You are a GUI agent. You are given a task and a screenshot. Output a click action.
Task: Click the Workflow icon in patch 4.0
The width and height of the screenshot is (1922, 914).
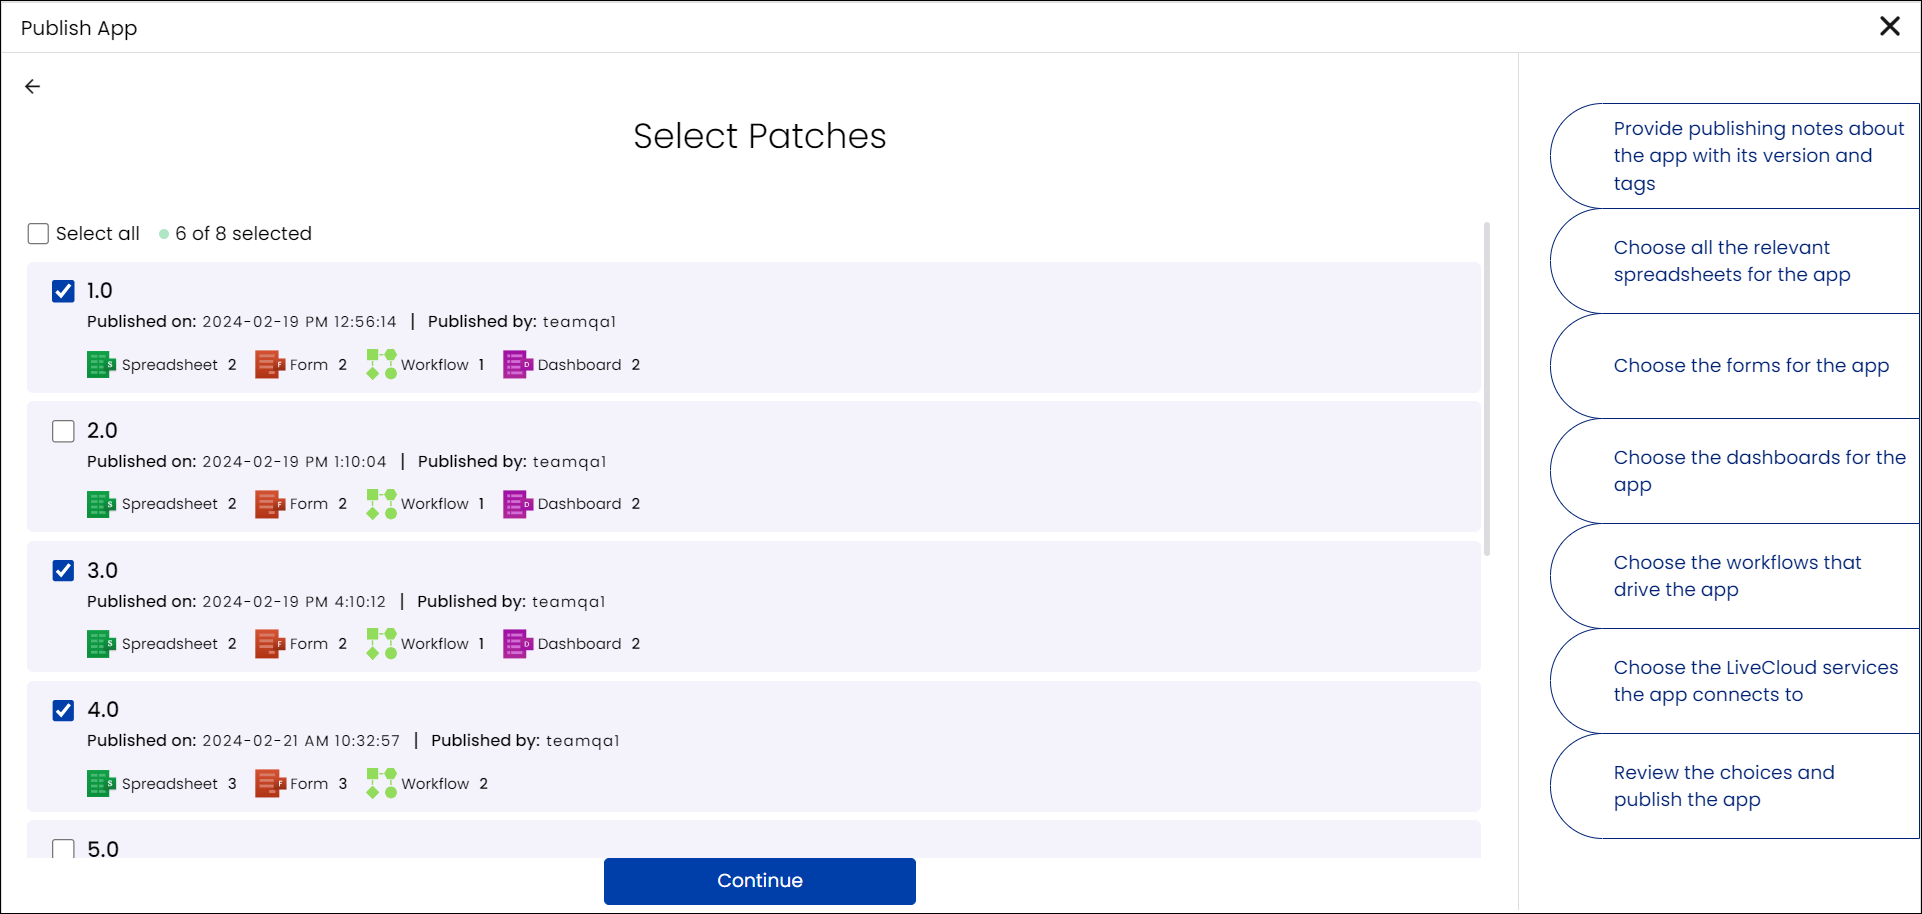[381, 784]
